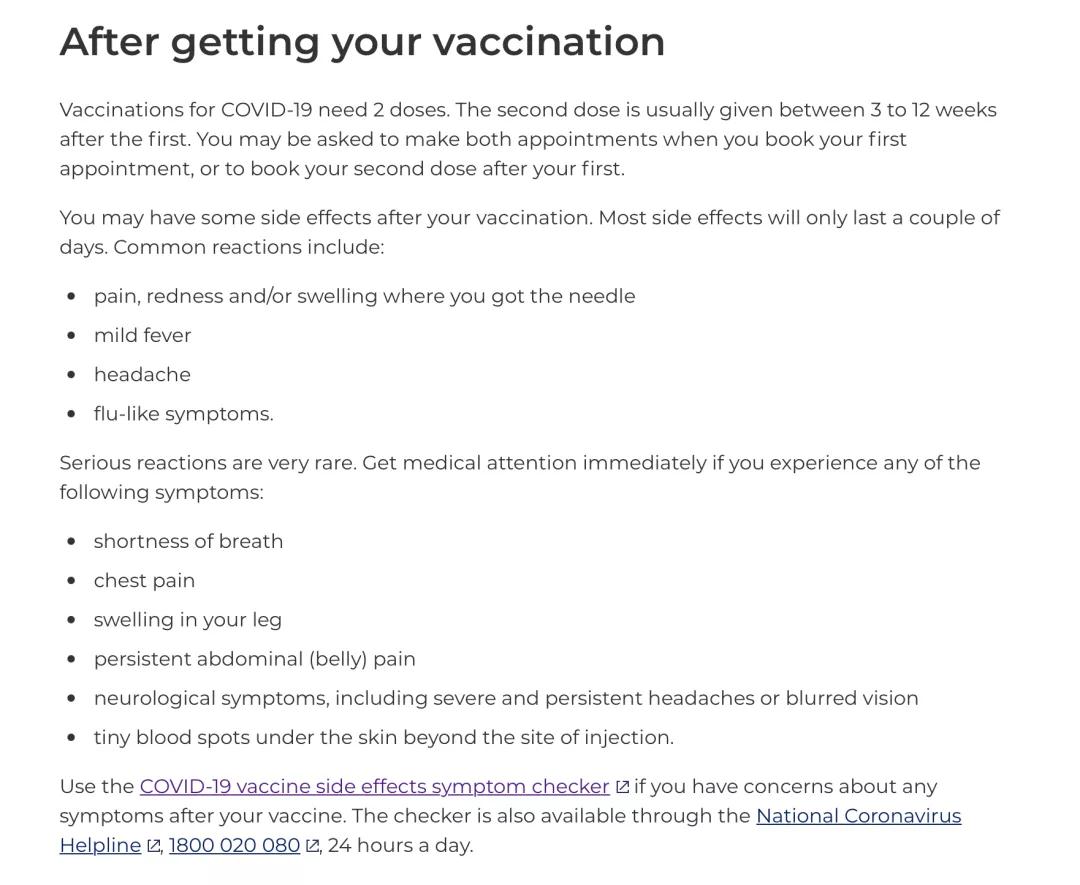
Task: Click the 'mild fever' bullet item
Action: tap(143, 335)
